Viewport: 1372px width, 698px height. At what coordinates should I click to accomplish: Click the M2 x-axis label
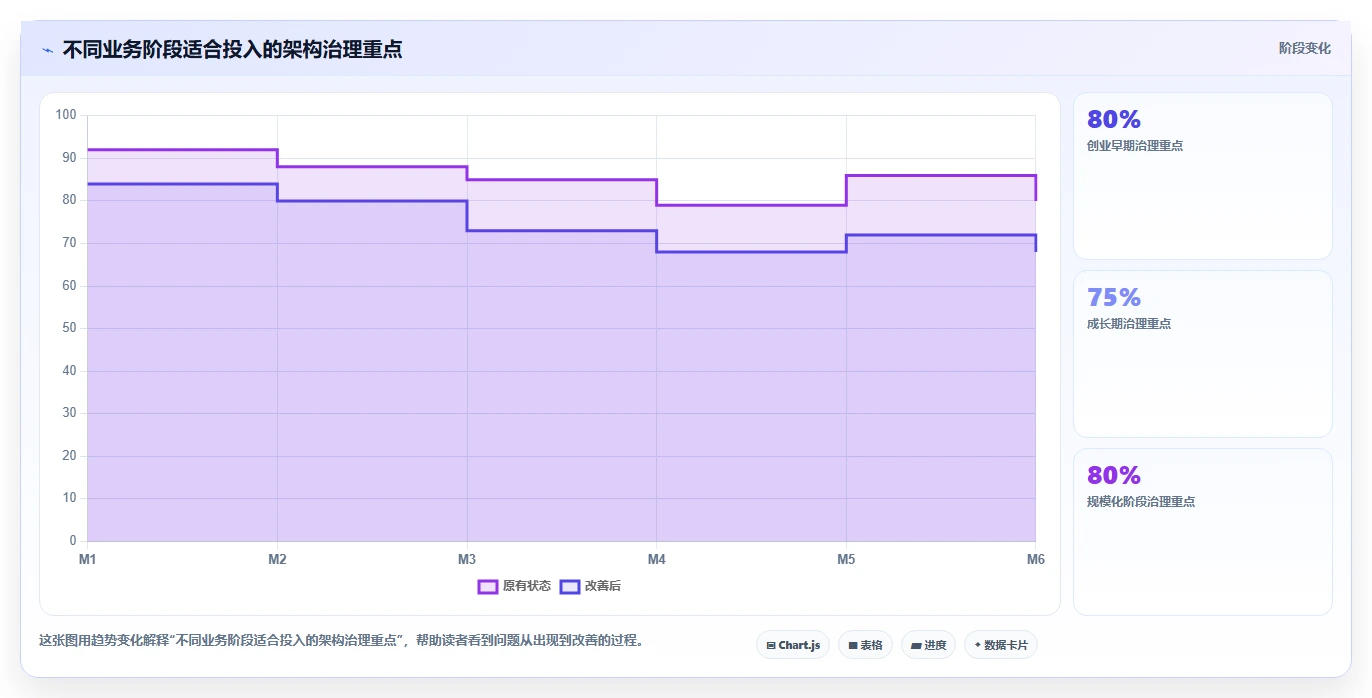(x=277, y=559)
